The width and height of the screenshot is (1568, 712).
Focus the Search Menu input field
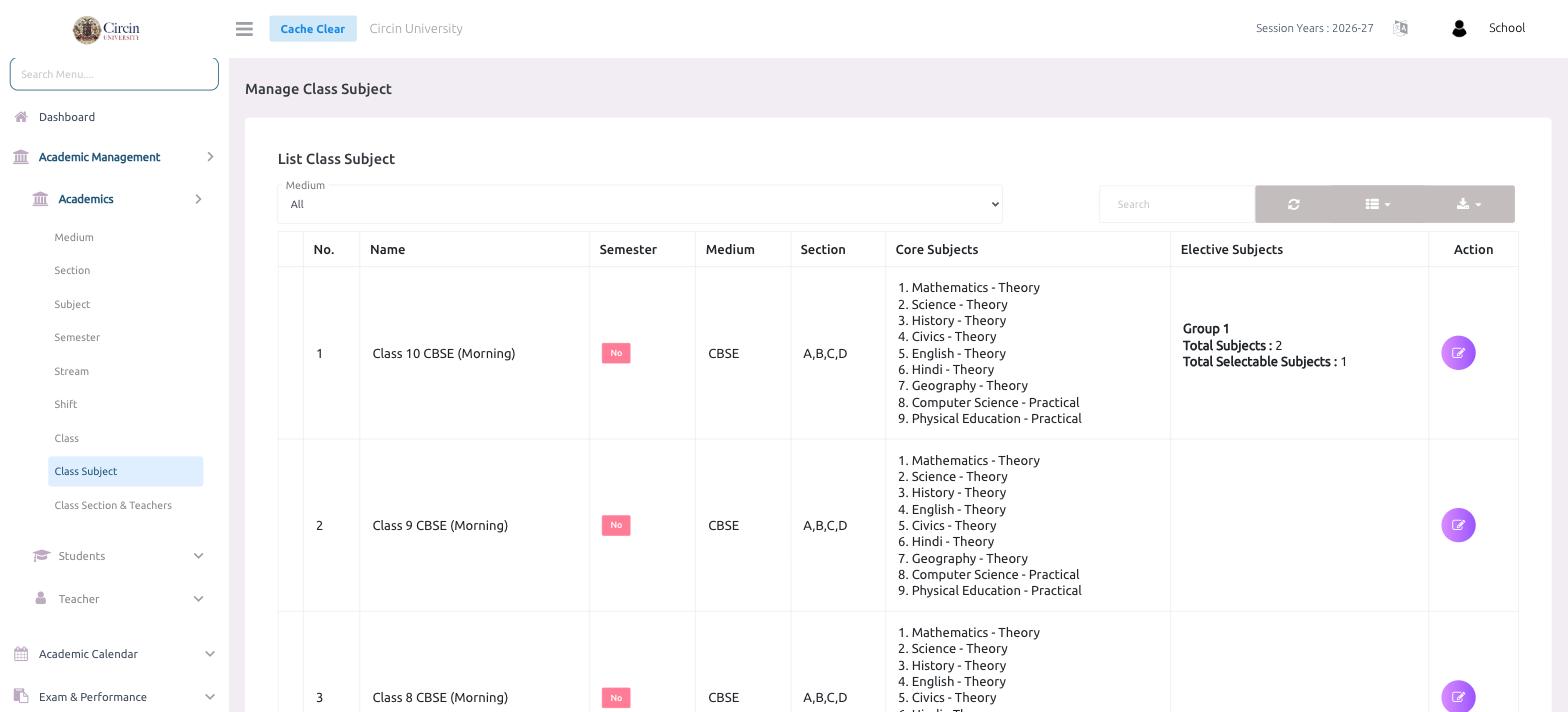point(114,74)
